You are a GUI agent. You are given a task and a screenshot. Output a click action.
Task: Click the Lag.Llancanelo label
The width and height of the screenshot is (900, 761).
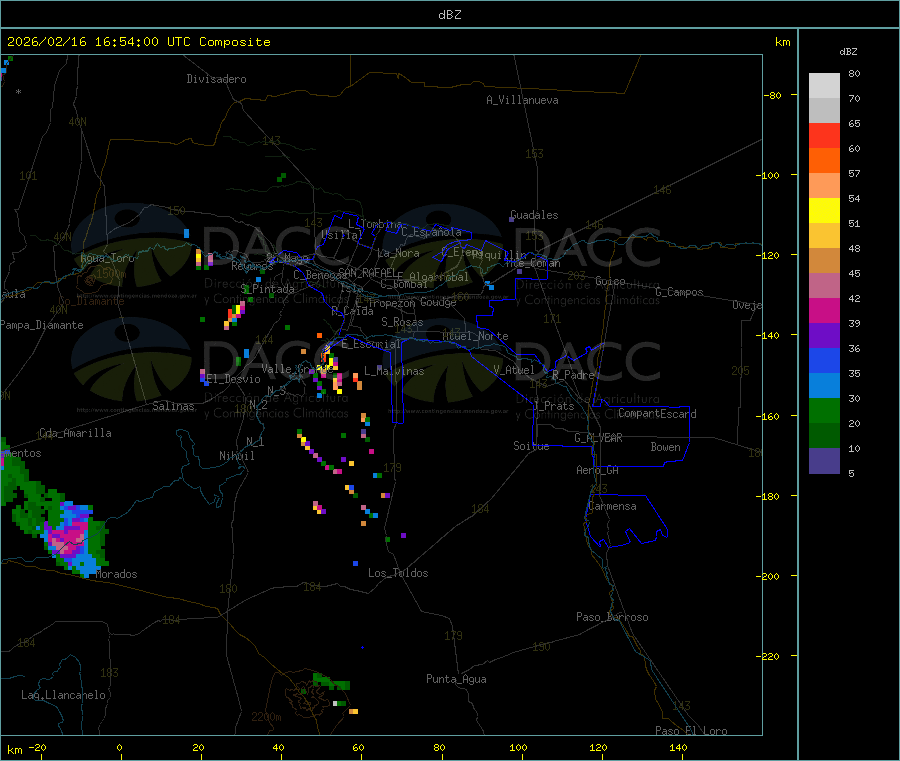[x=63, y=695]
